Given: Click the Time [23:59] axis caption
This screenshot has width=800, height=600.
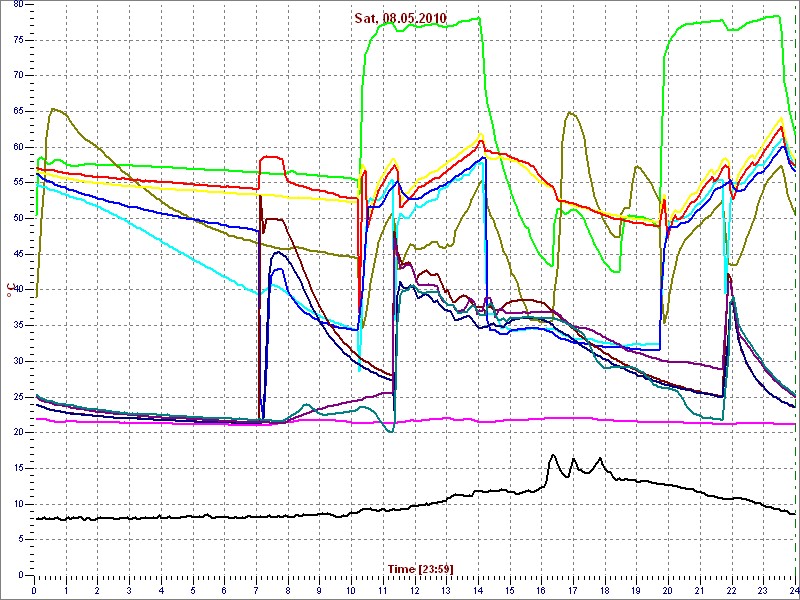Looking at the screenshot, I should point(420,568).
